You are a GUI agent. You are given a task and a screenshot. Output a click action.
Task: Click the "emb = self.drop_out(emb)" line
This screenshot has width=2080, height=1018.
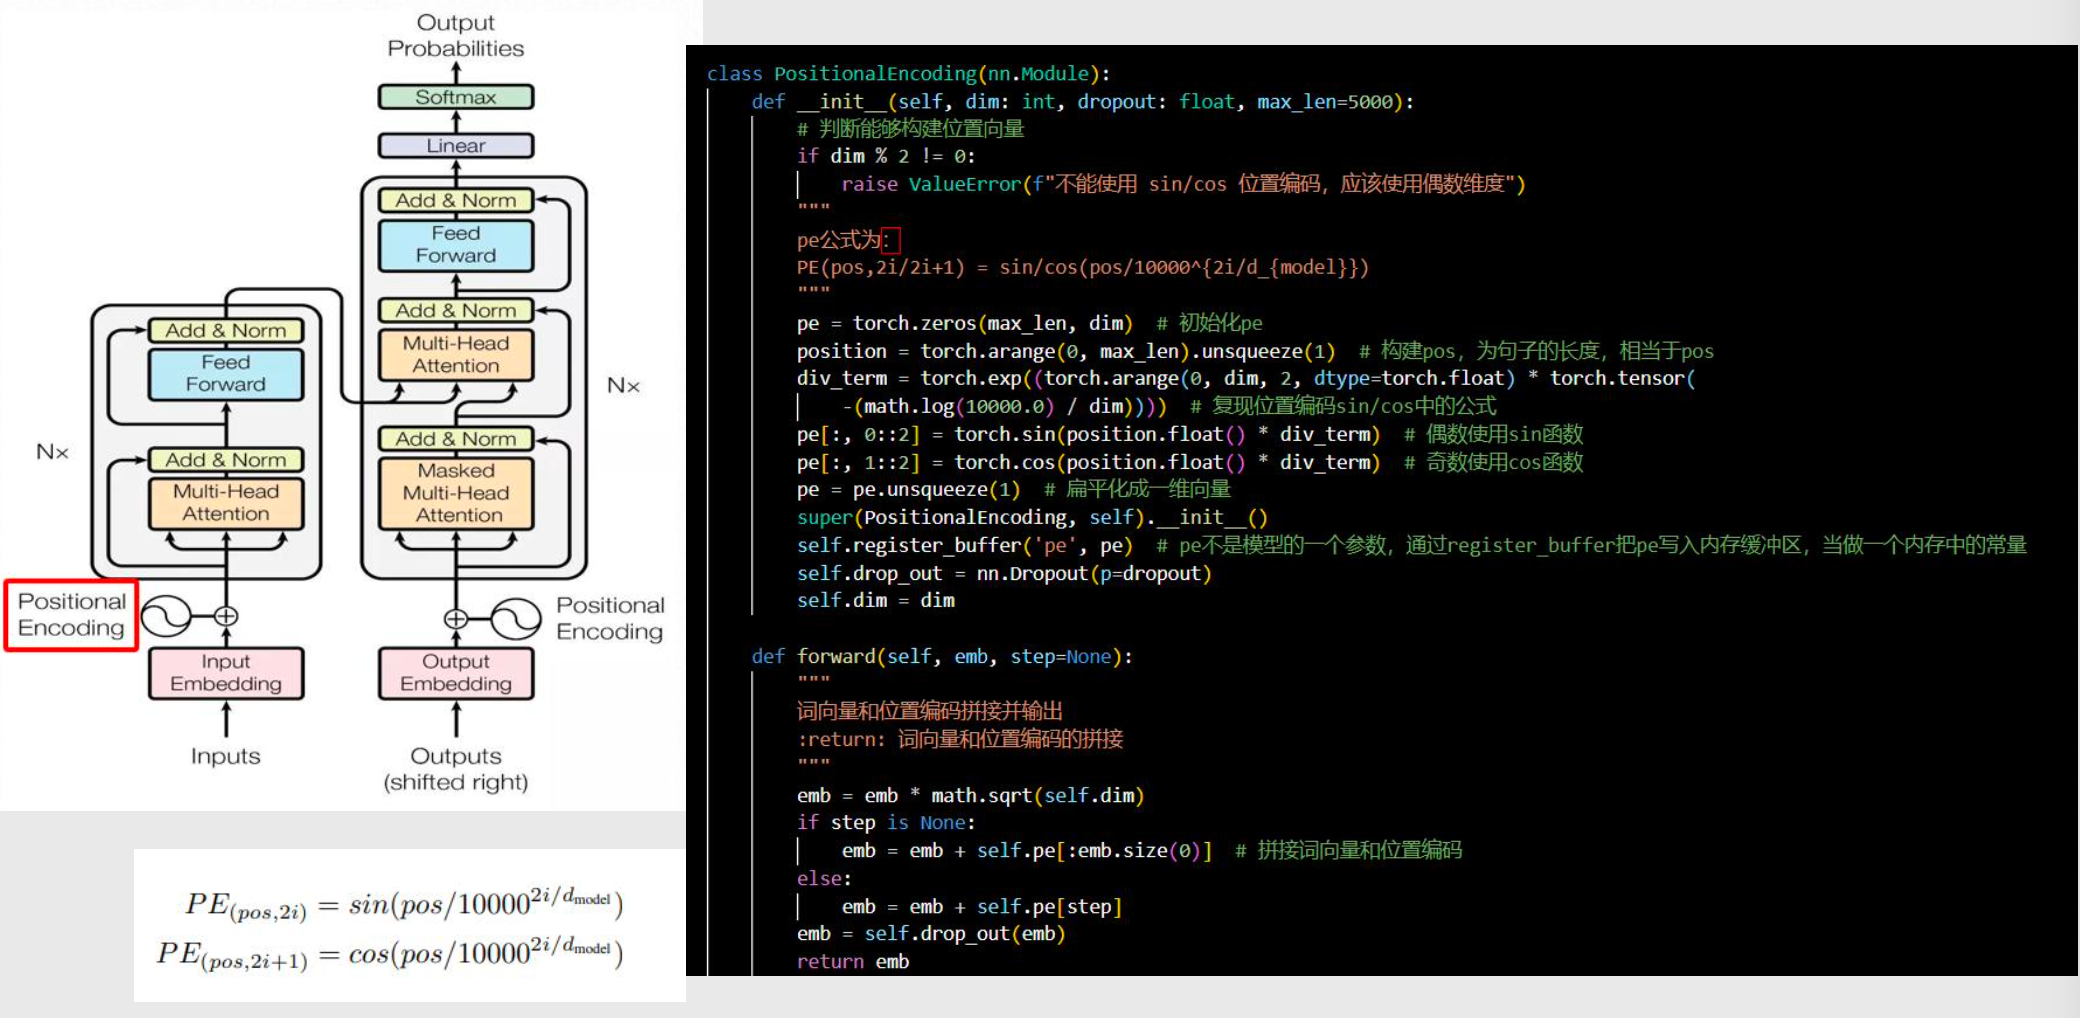point(931,934)
